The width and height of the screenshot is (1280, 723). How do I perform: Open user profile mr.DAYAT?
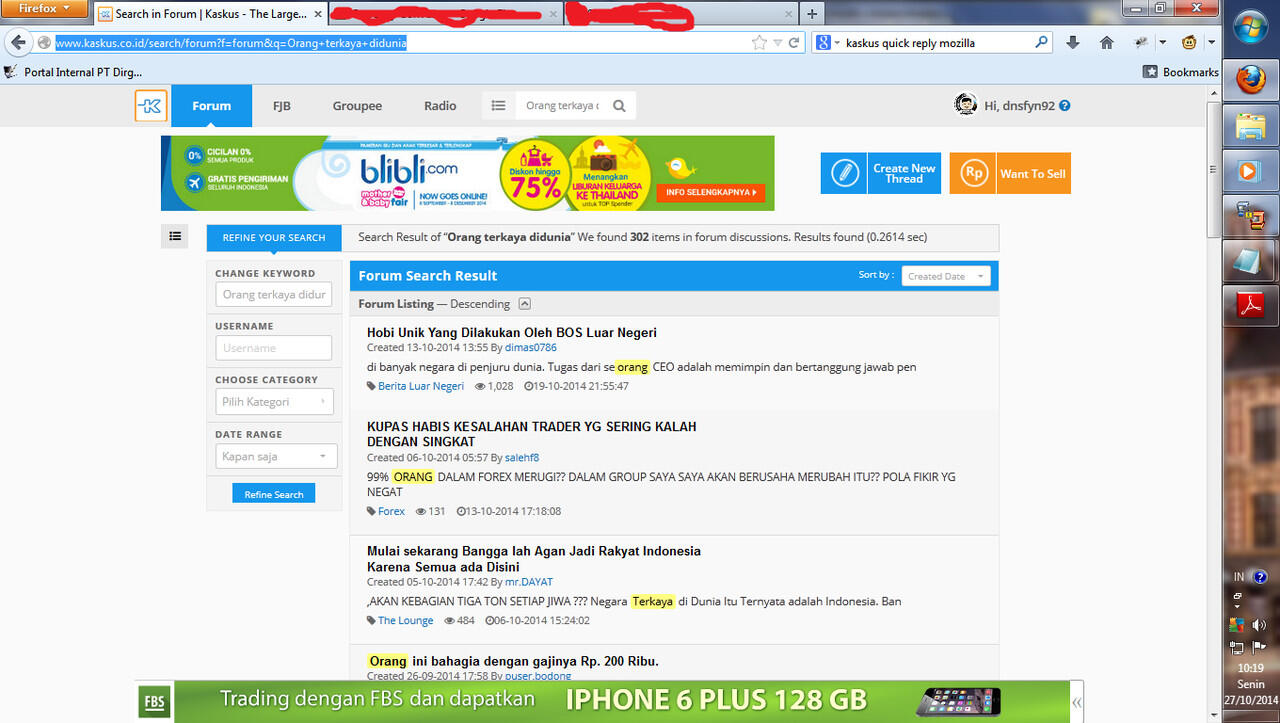(x=529, y=582)
